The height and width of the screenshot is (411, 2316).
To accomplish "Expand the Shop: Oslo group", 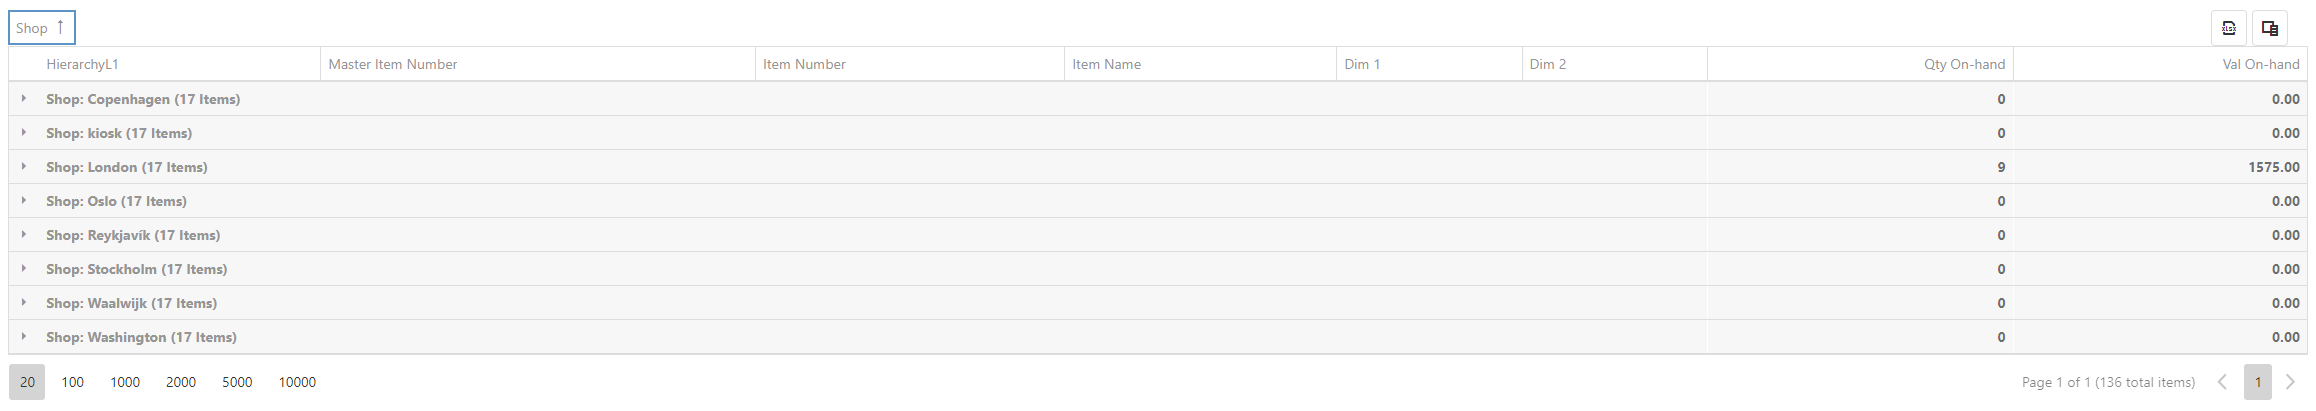I will (x=23, y=201).
